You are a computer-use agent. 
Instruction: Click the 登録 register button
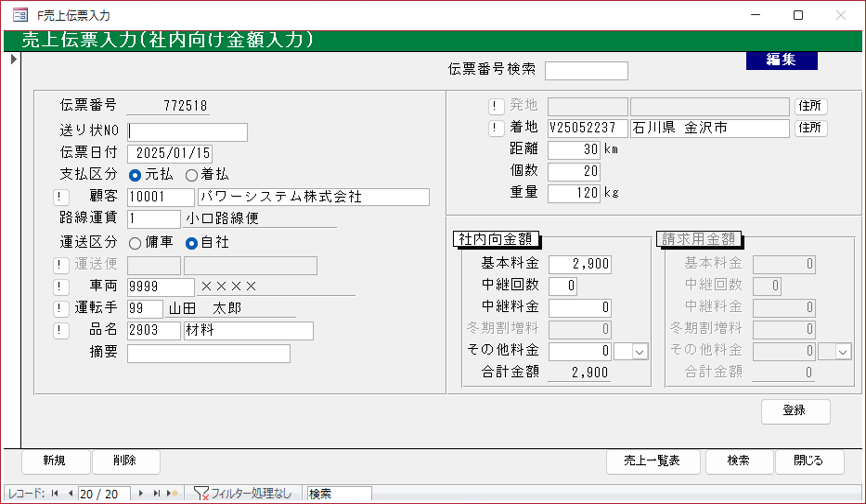795,411
